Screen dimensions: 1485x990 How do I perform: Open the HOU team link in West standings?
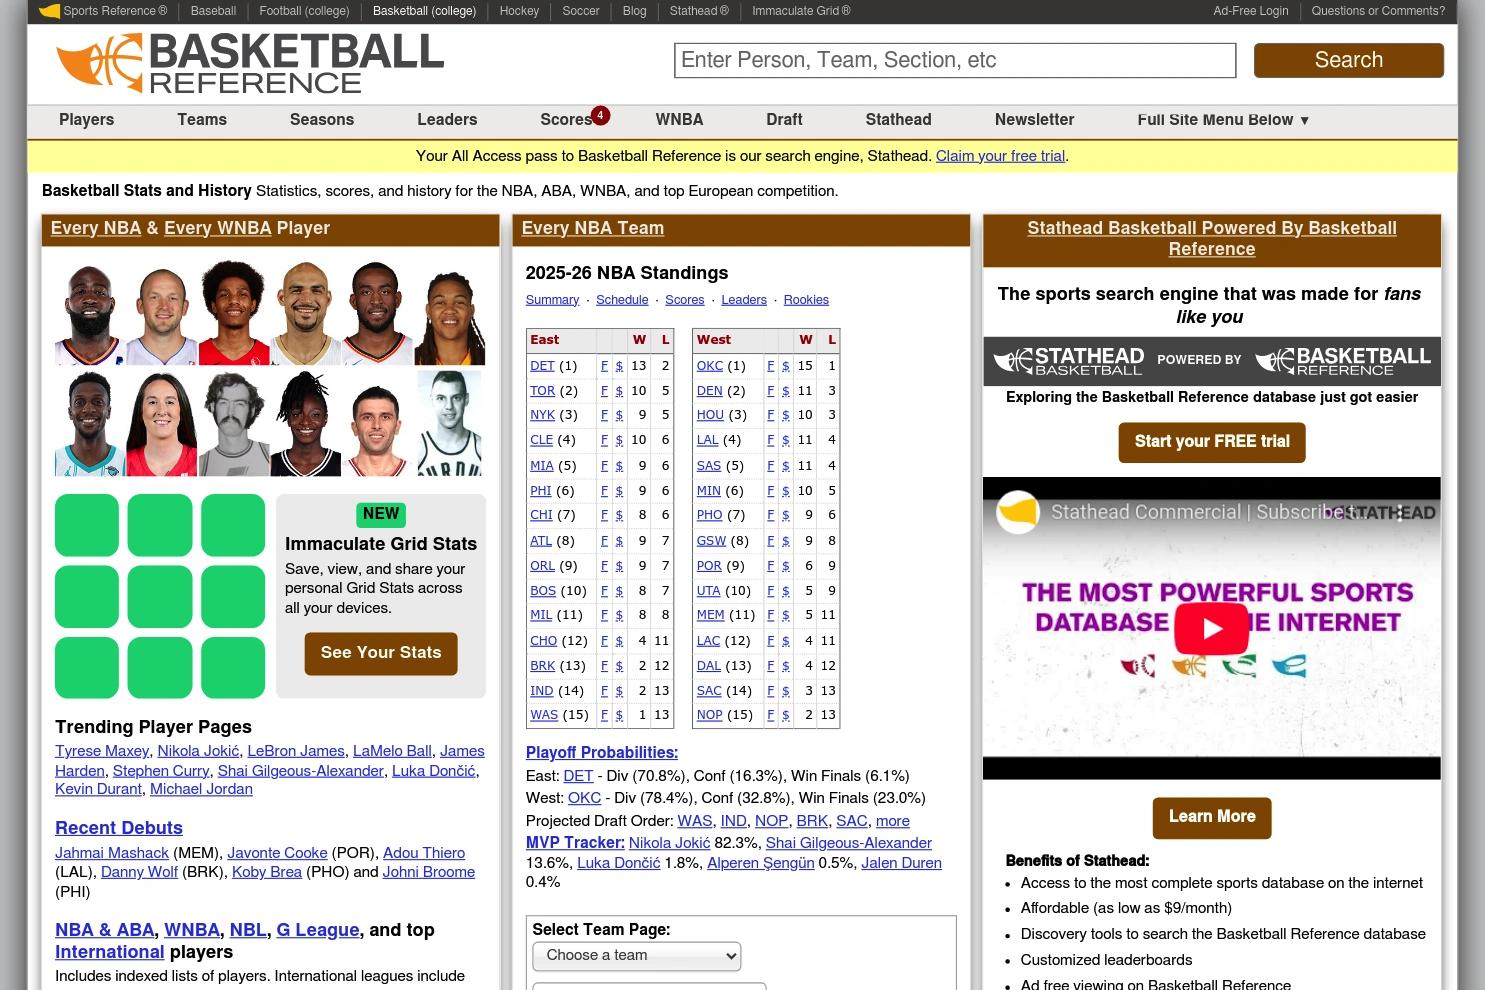710,415
